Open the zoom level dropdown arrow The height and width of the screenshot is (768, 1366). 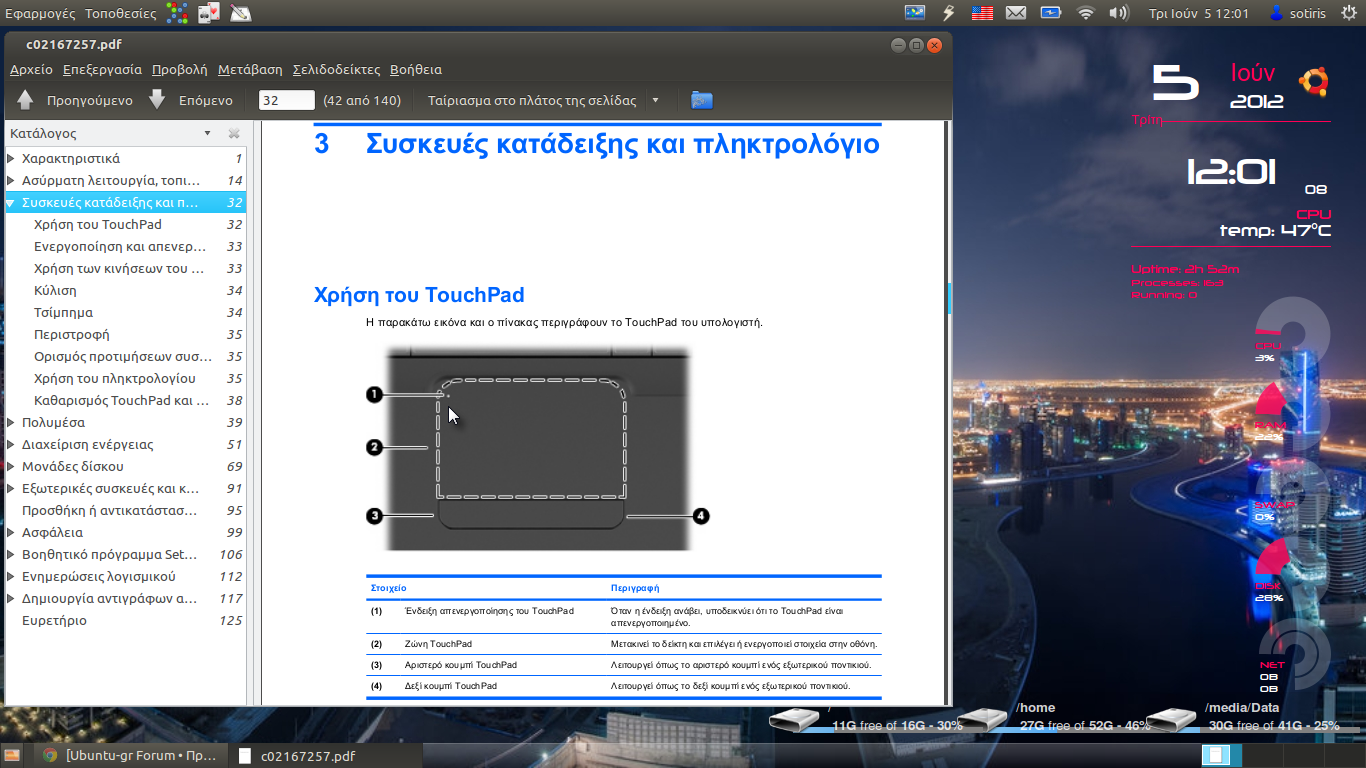point(656,100)
